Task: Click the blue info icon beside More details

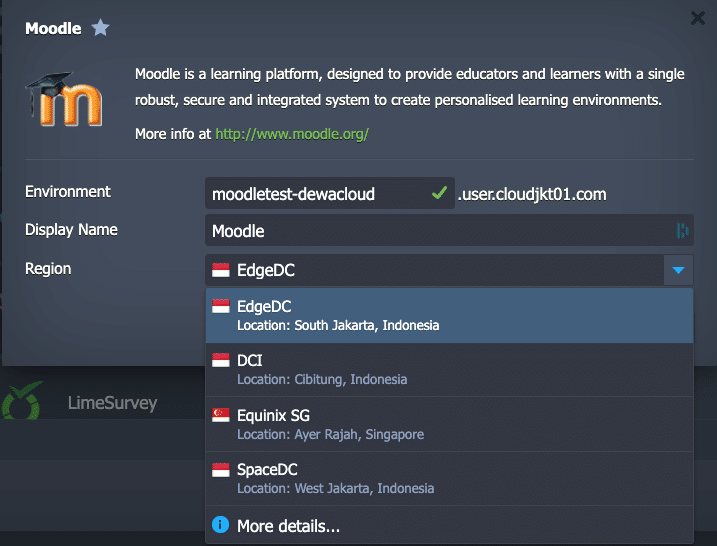Action: click(220, 525)
